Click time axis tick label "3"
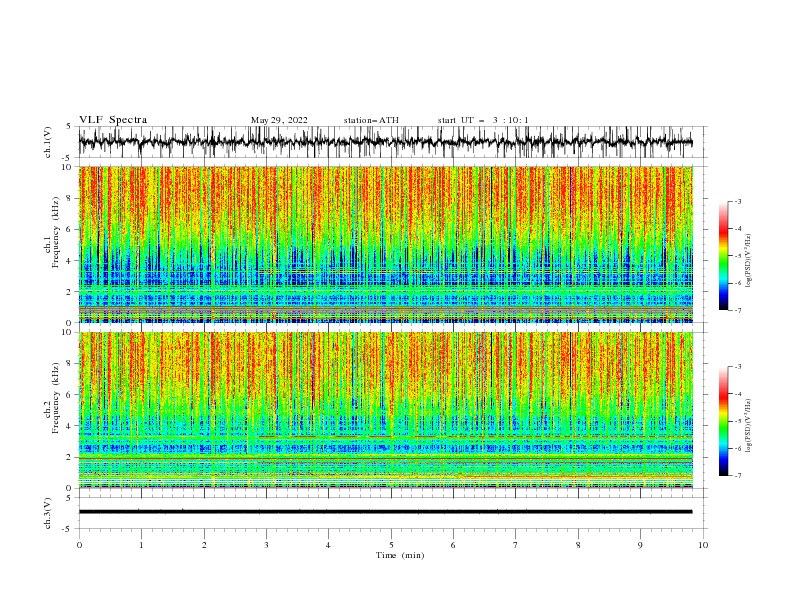 pyautogui.click(x=266, y=545)
